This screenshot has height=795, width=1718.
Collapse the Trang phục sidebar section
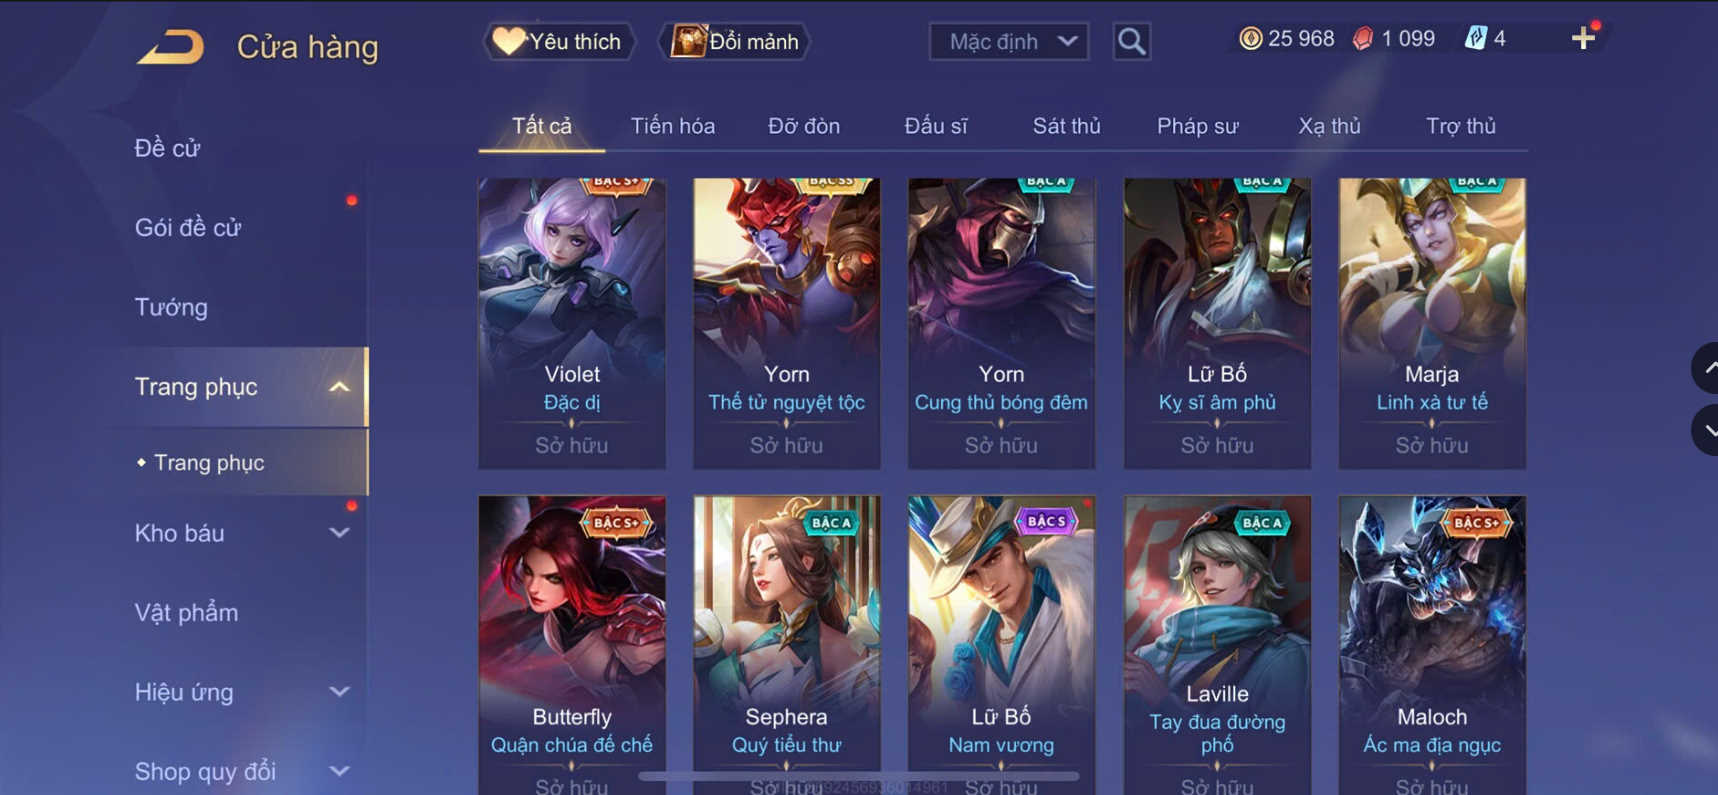point(339,387)
